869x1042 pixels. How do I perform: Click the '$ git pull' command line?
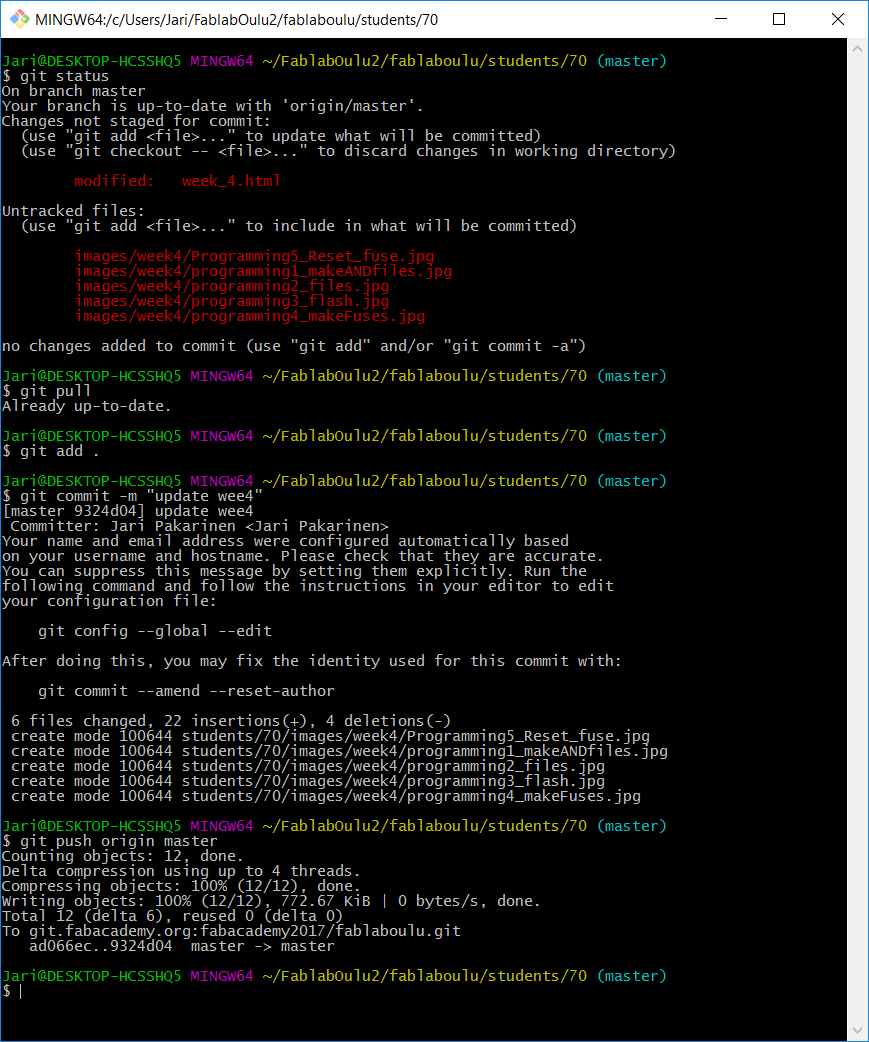point(47,391)
